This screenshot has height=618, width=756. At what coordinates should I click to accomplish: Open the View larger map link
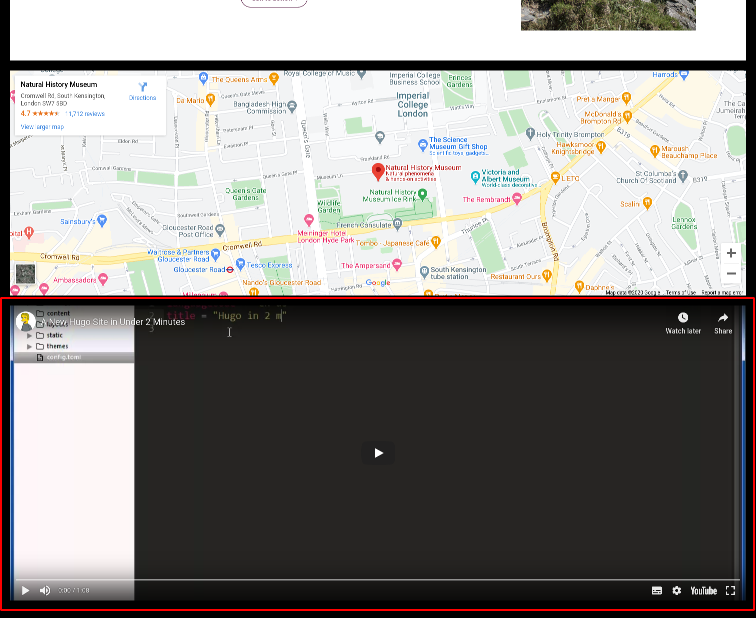tap(42, 127)
